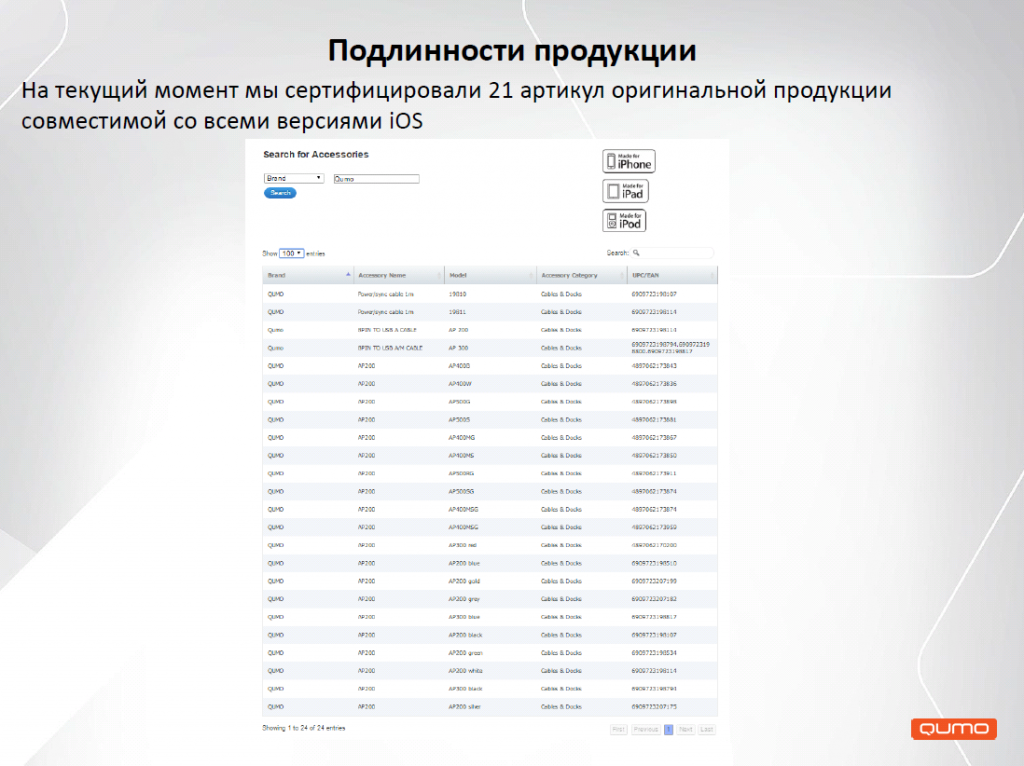Open the Show 100 entries dropdown
This screenshot has height=766, width=1024.
pos(291,253)
